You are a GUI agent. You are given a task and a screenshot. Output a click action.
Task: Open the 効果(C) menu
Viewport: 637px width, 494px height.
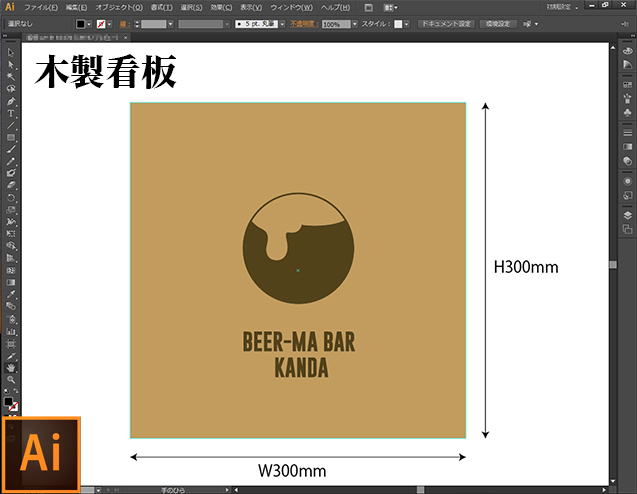[x=221, y=7]
